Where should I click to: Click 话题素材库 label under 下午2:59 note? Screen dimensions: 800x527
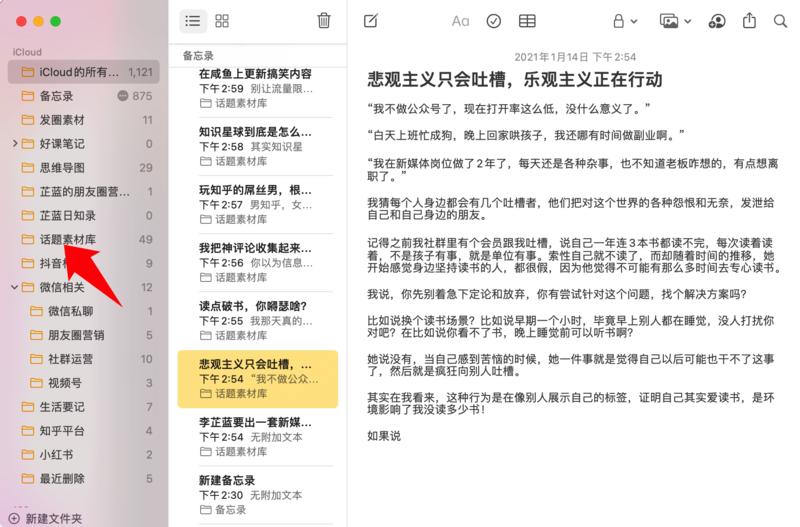point(241,103)
